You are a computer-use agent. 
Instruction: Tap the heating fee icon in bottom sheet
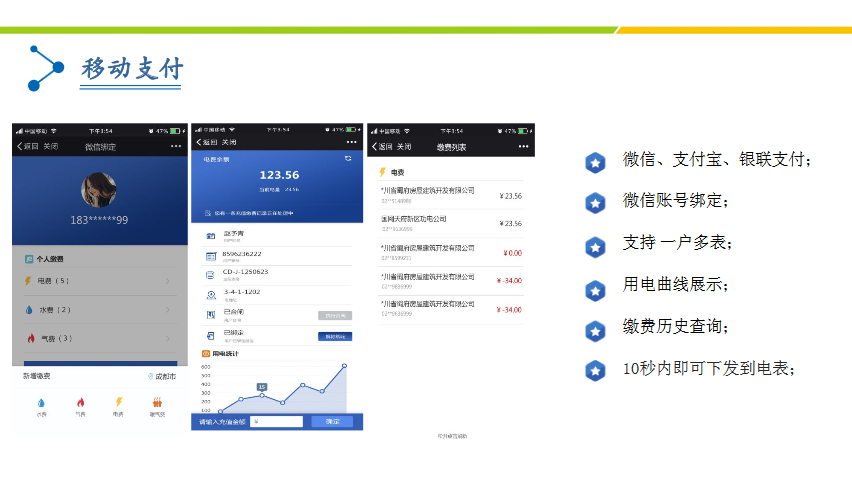(157, 402)
